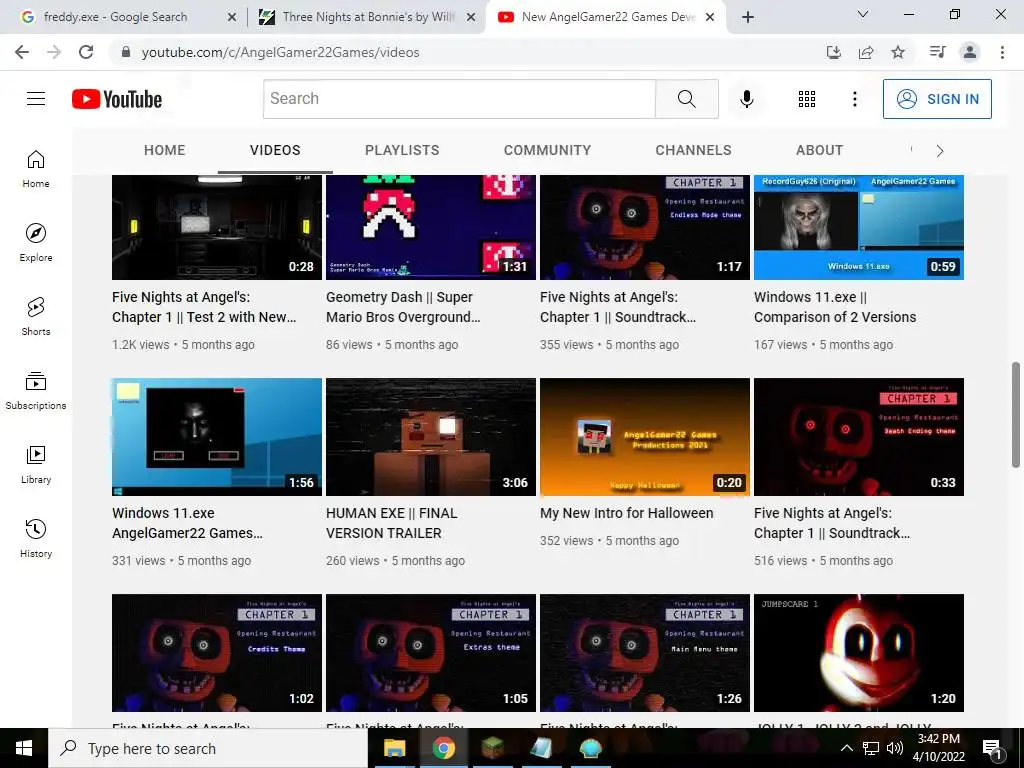Go back in browser history
This screenshot has width=1024, height=768.
(x=22, y=52)
